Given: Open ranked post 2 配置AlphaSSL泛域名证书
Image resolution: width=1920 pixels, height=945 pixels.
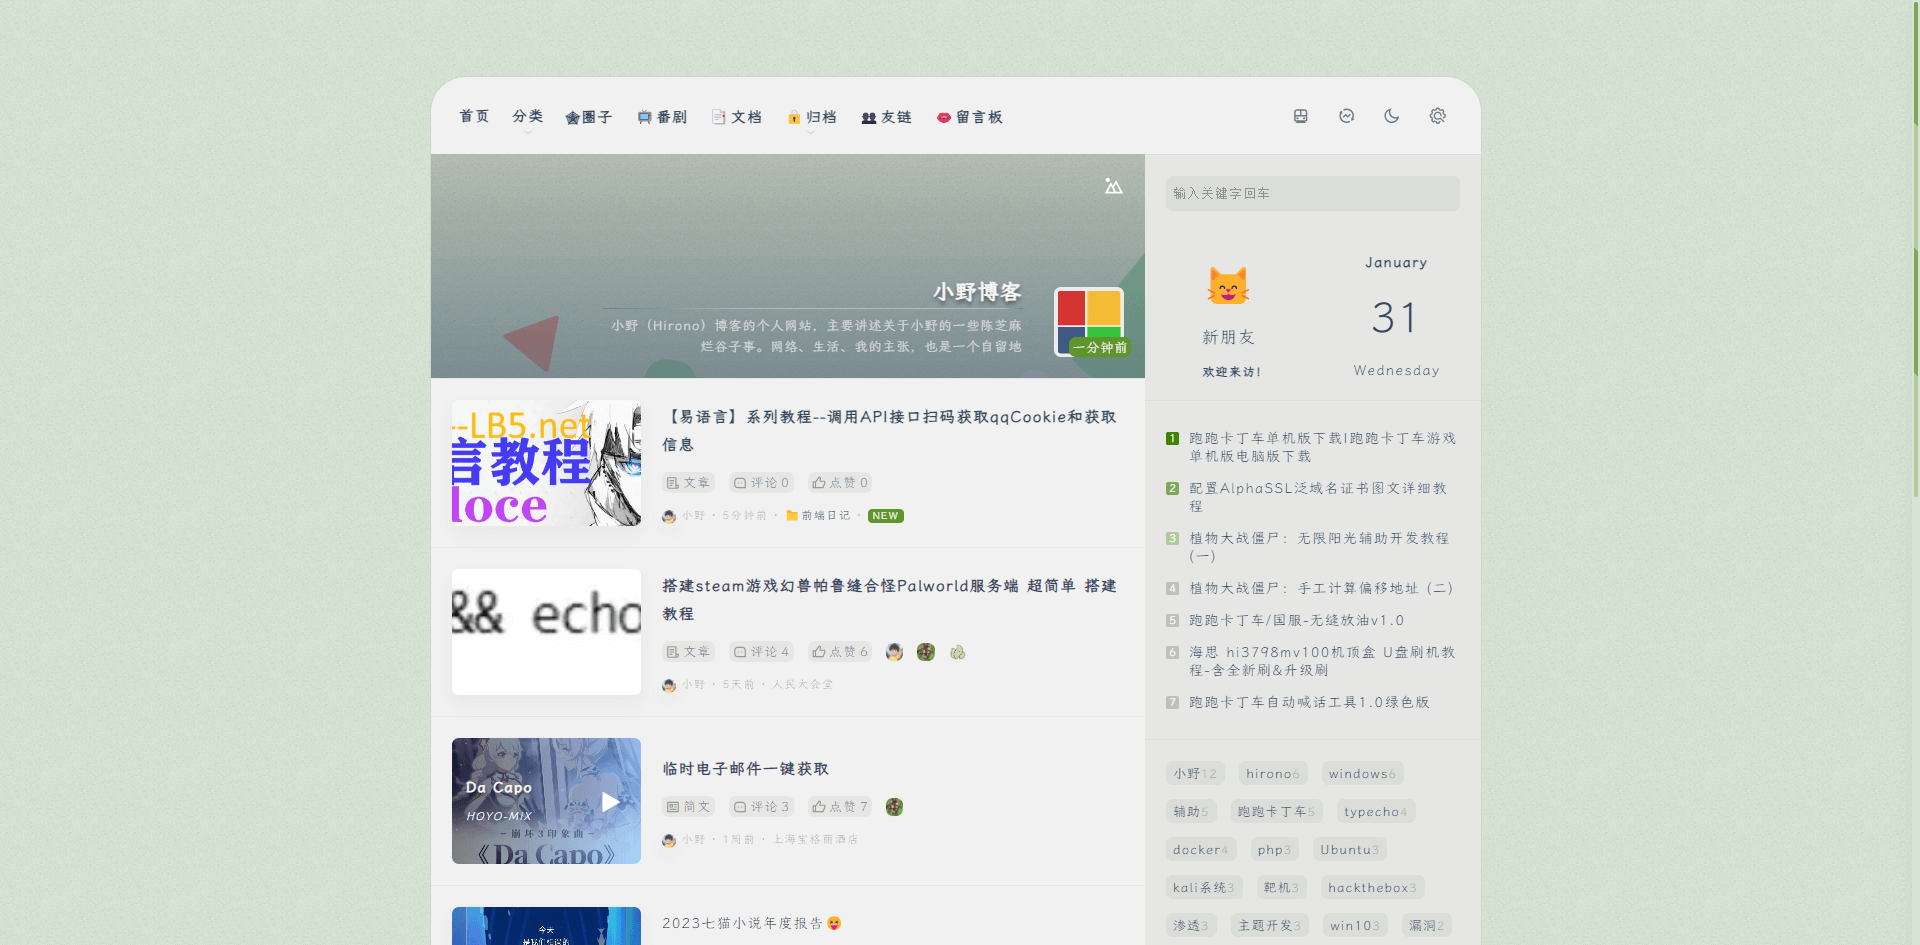Looking at the screenshot, I should (1318, 497).
